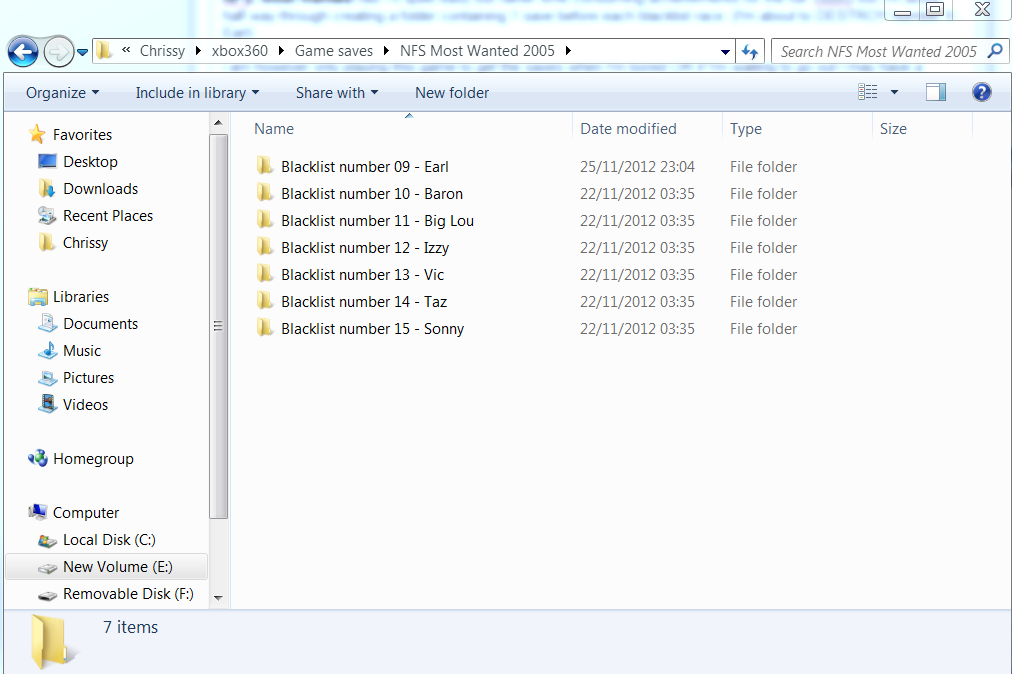This screenshot has width=1012, height=674.
Task: Sort files by Date modified column
Action: point(628,129)
